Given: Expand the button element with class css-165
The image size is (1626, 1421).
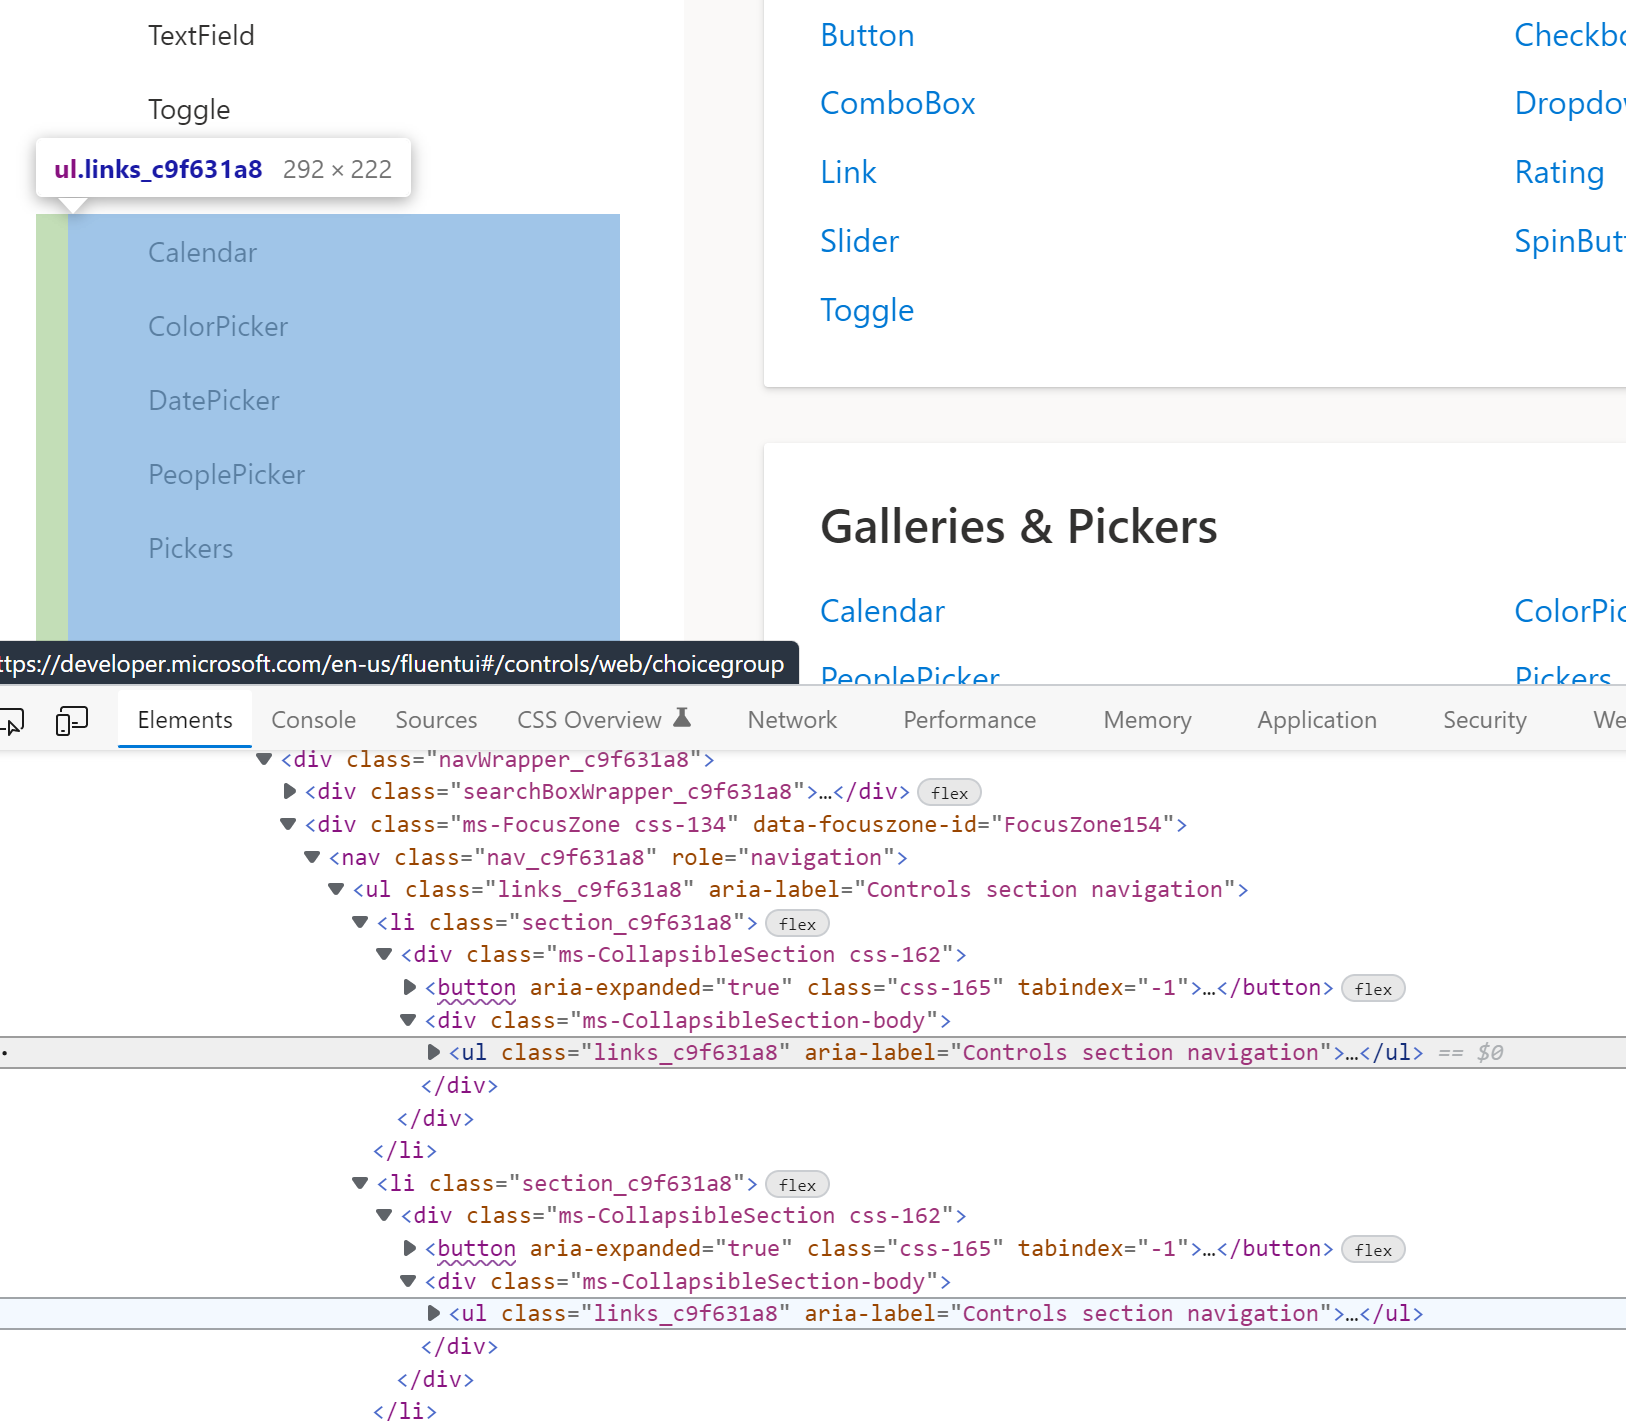Looking at the screenshot, I should 408,987.
